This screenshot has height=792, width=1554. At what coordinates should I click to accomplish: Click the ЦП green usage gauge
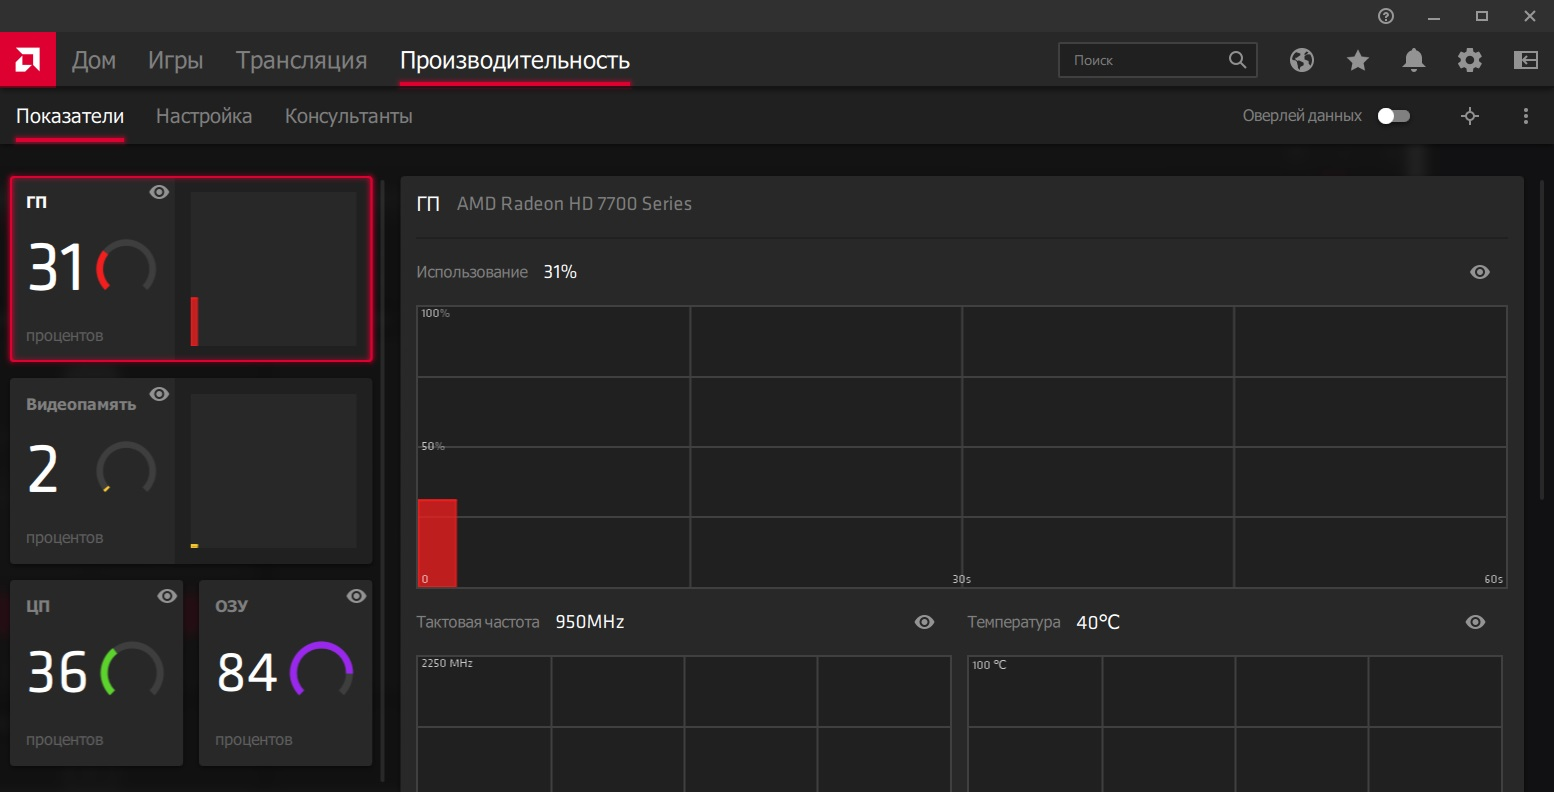(132, 671)
